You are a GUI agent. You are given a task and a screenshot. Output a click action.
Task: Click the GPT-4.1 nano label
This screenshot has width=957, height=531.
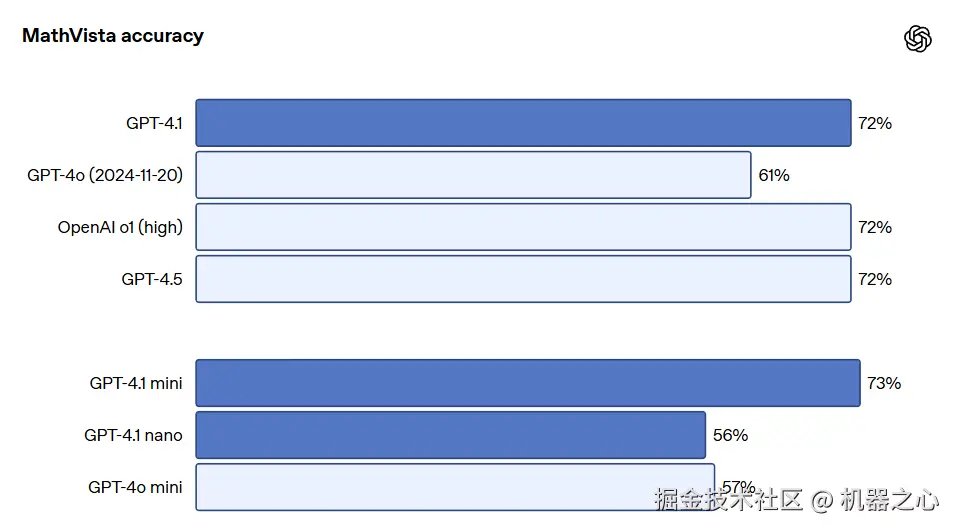(134, 435)
